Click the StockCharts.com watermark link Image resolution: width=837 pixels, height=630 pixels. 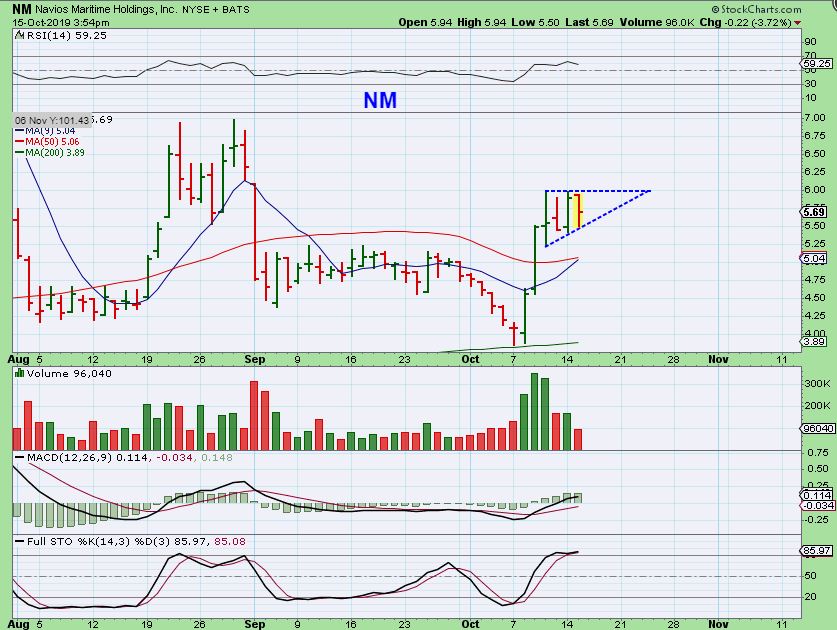pos(756,9)
